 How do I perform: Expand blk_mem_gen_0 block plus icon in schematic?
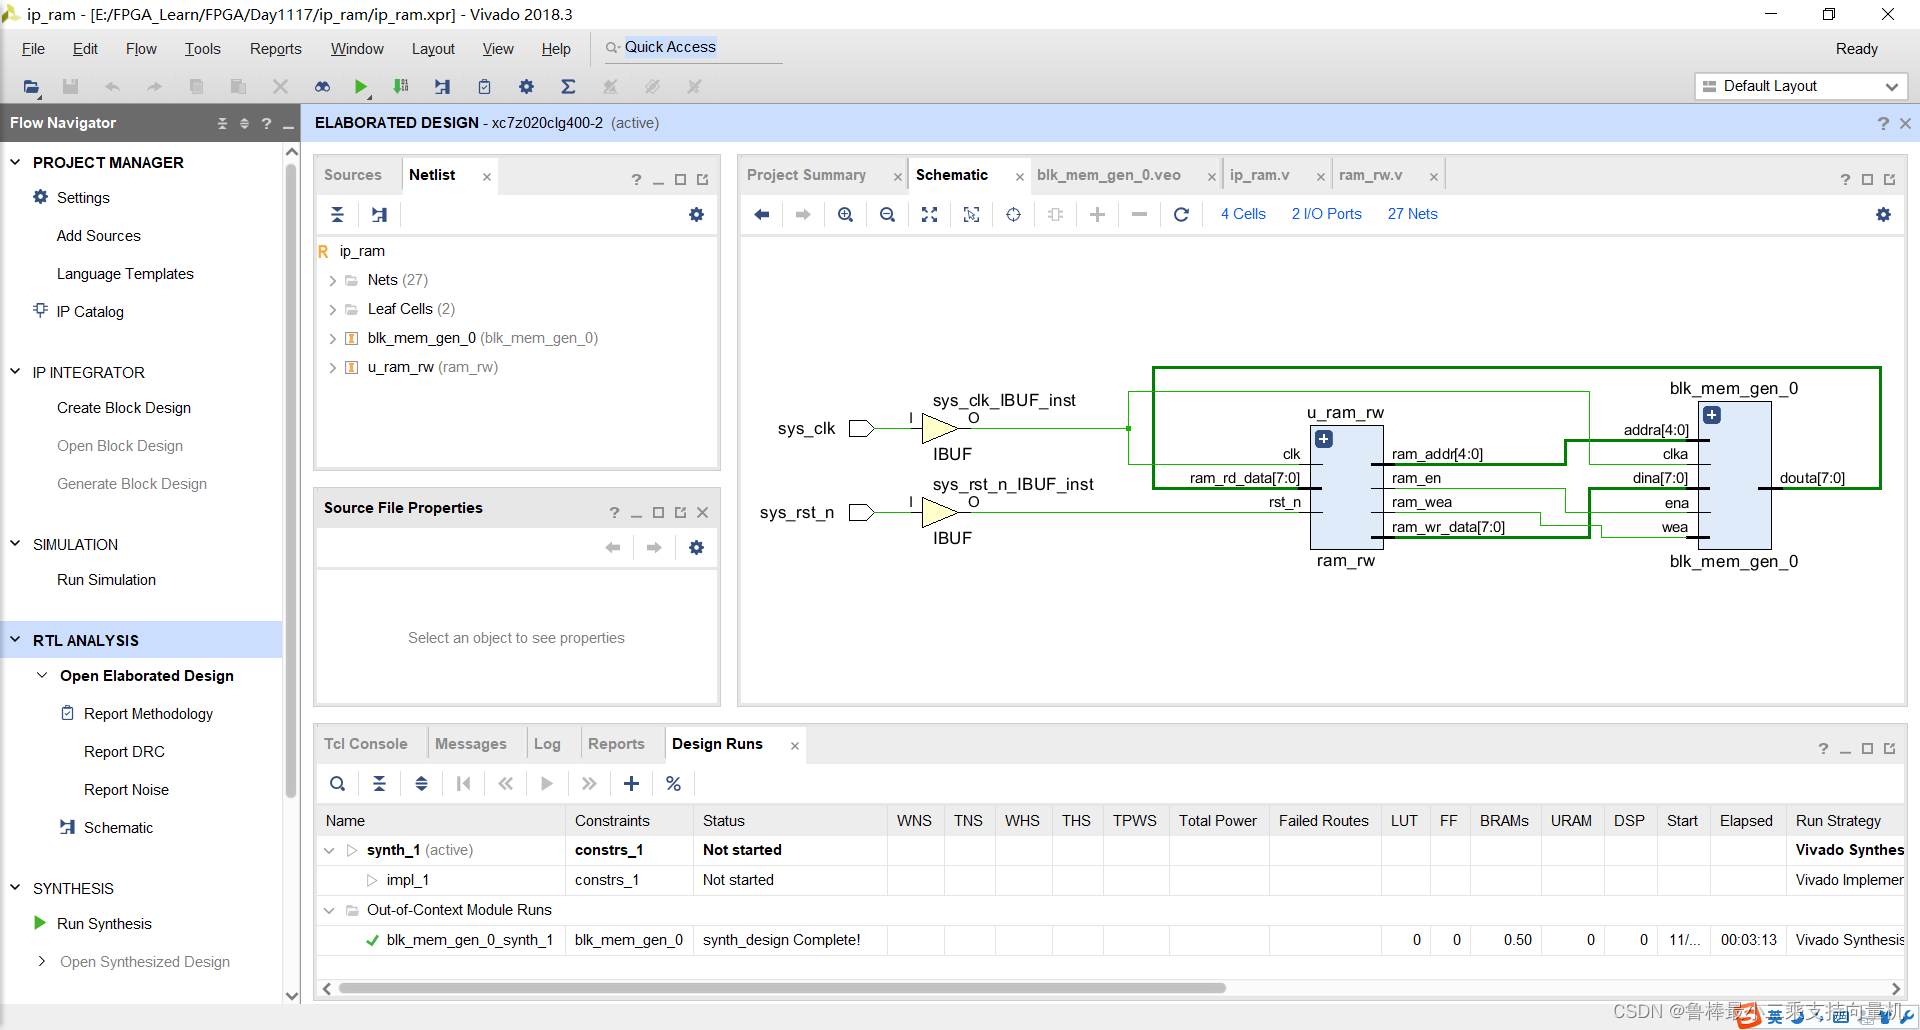click(x=1712, y=415)
